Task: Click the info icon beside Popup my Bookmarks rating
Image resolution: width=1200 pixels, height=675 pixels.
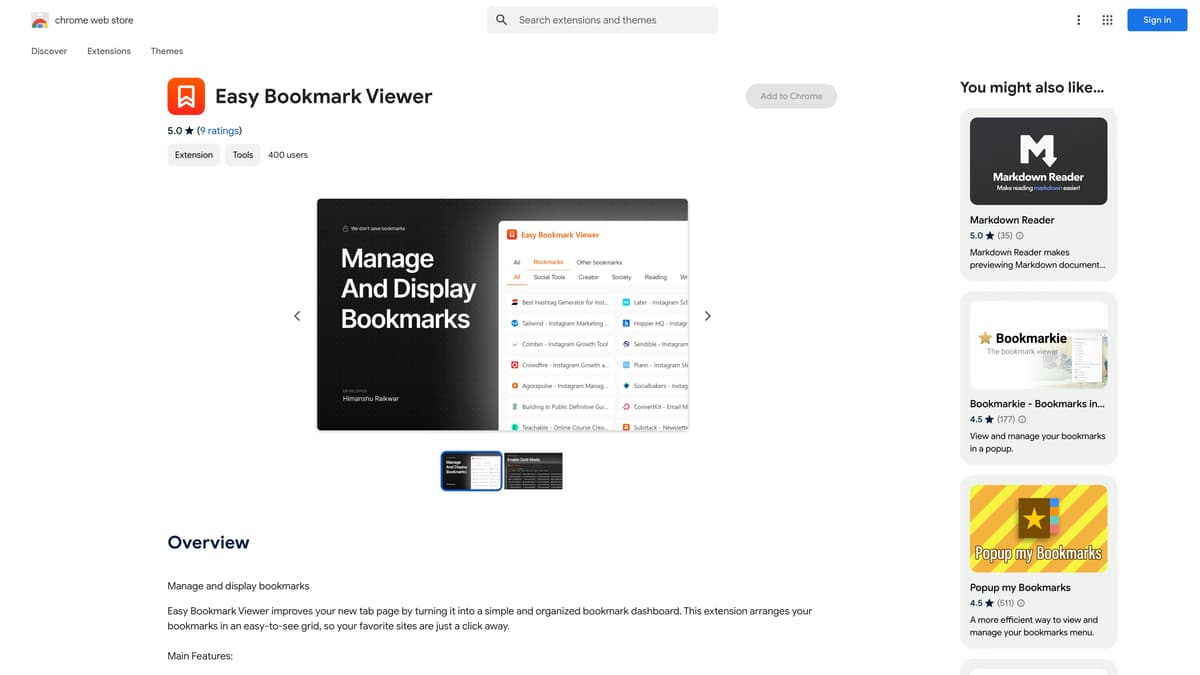Action: click(x=1020, y=604)
